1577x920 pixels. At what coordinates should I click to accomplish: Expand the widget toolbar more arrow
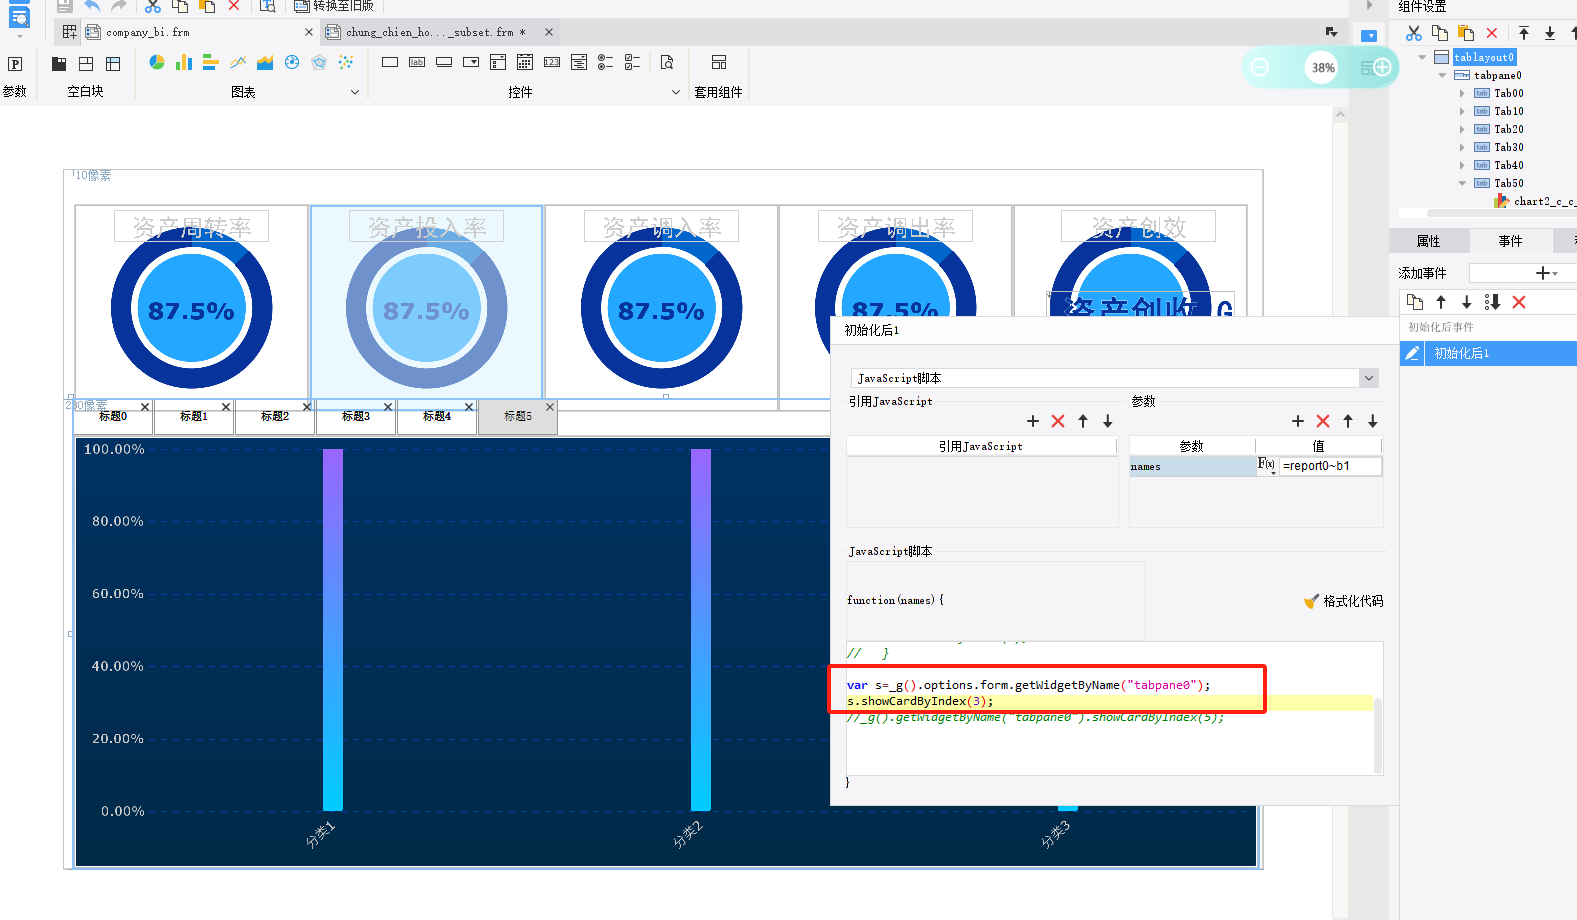point(676,92)
